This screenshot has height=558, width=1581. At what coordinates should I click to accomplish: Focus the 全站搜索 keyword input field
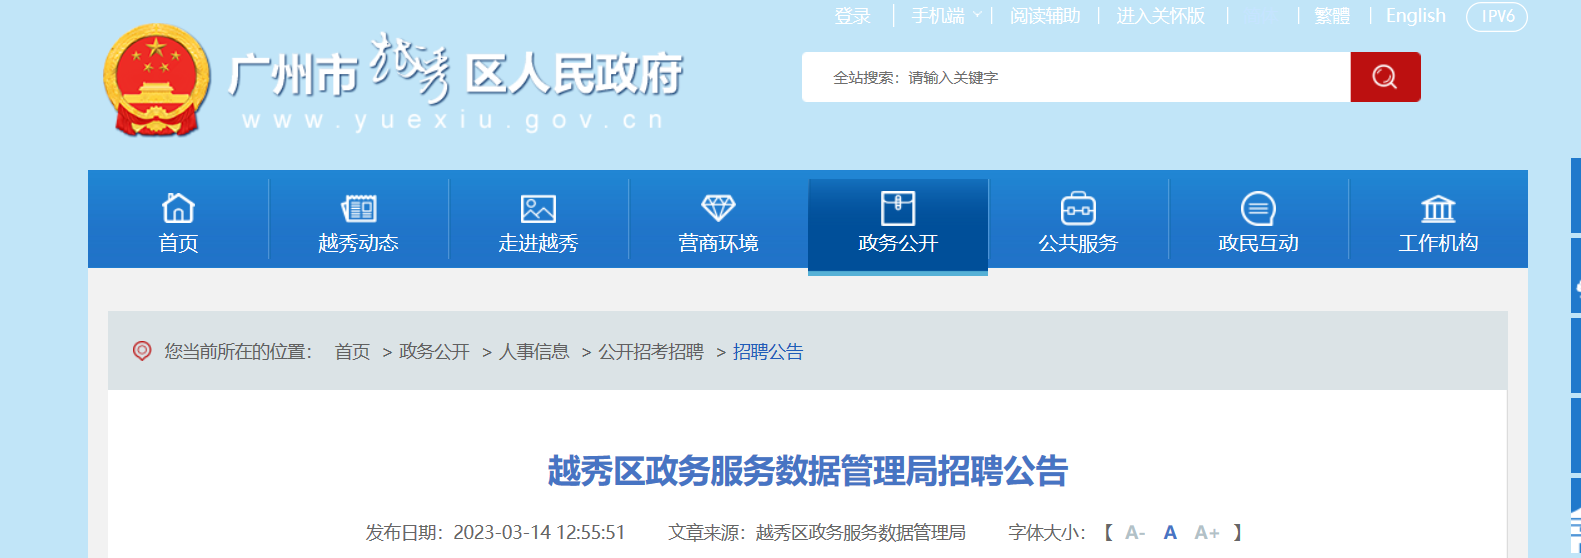(x=1076, y=77)
